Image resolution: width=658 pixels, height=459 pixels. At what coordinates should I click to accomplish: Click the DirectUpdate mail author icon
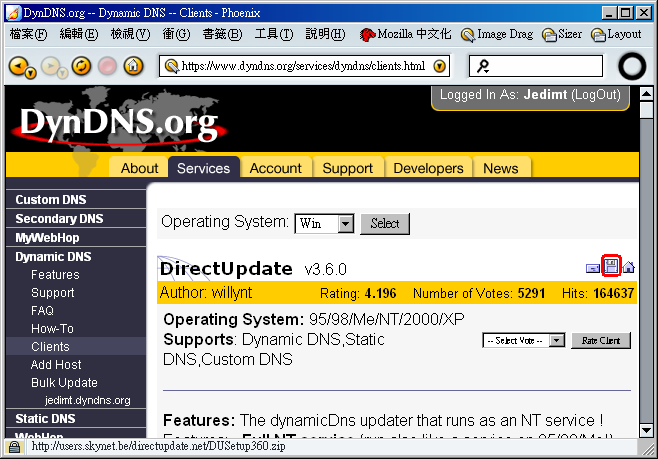593,268
